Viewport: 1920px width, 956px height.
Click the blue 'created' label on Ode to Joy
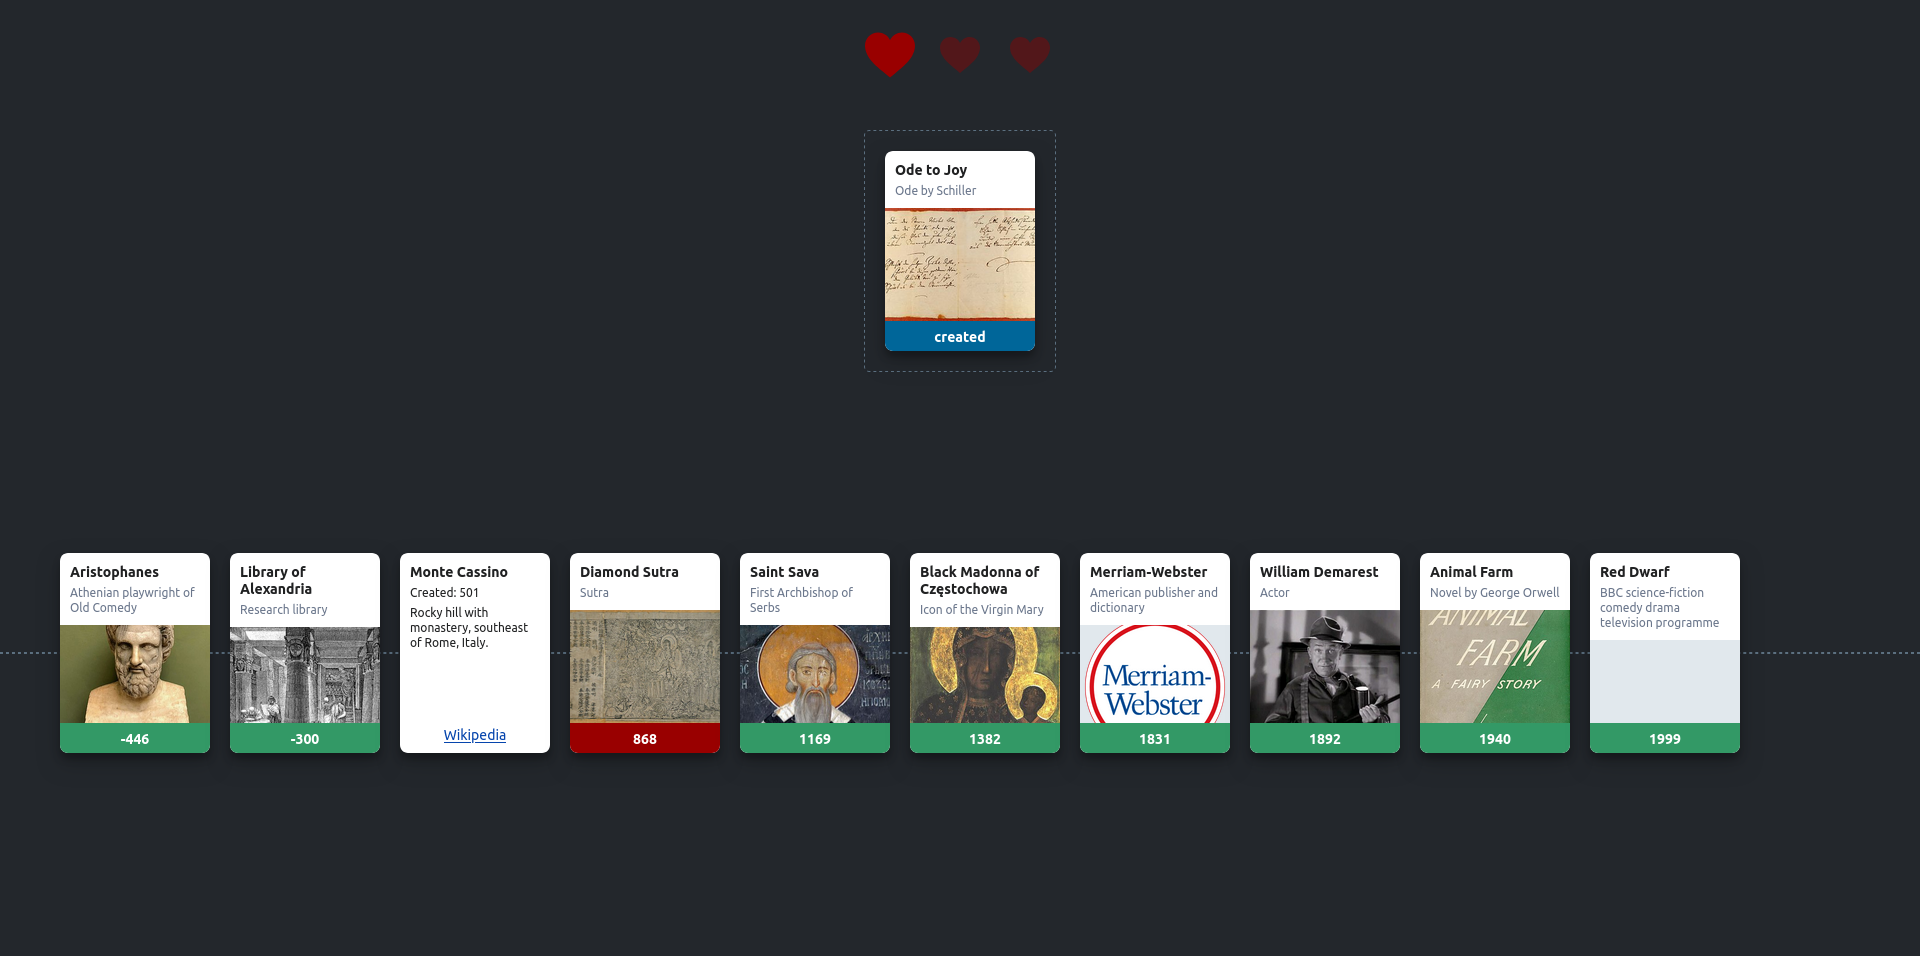pos(960,336)
